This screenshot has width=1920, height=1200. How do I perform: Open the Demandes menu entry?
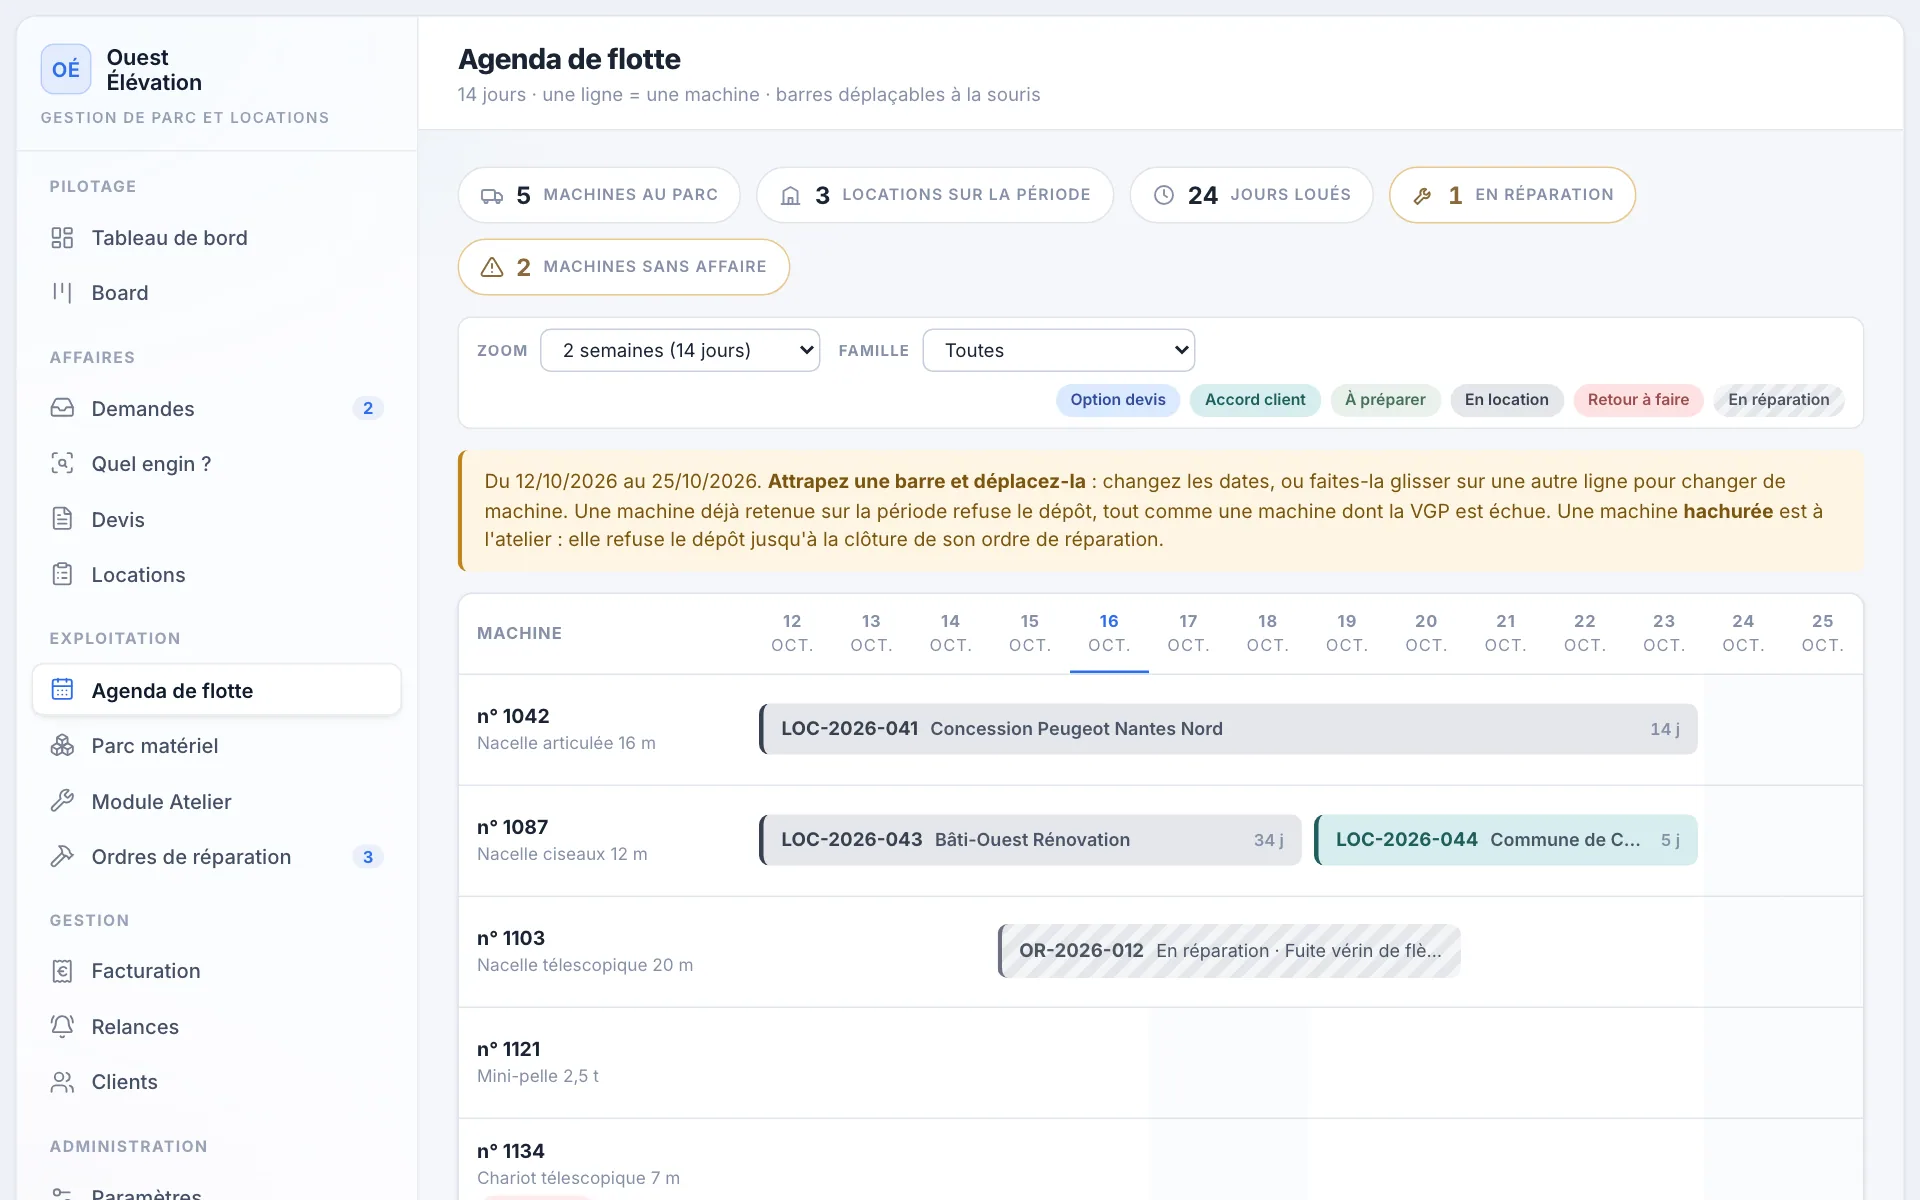tap(217, 408)
